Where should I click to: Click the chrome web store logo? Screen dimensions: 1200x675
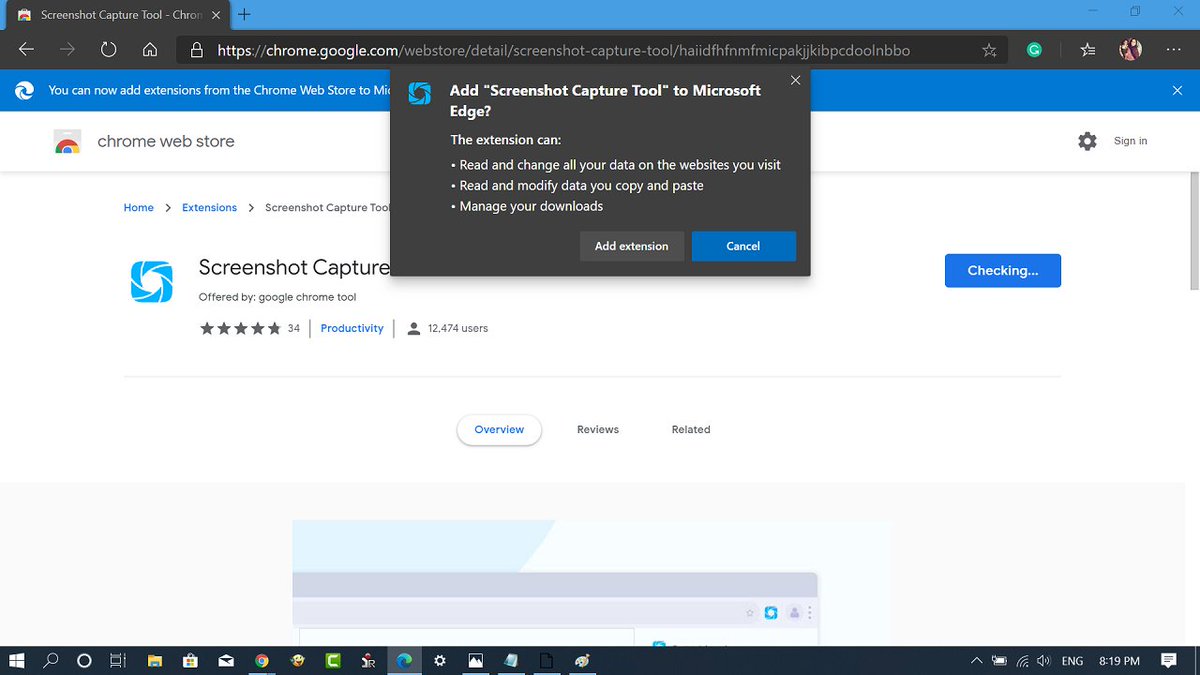(x=67, y=141)
